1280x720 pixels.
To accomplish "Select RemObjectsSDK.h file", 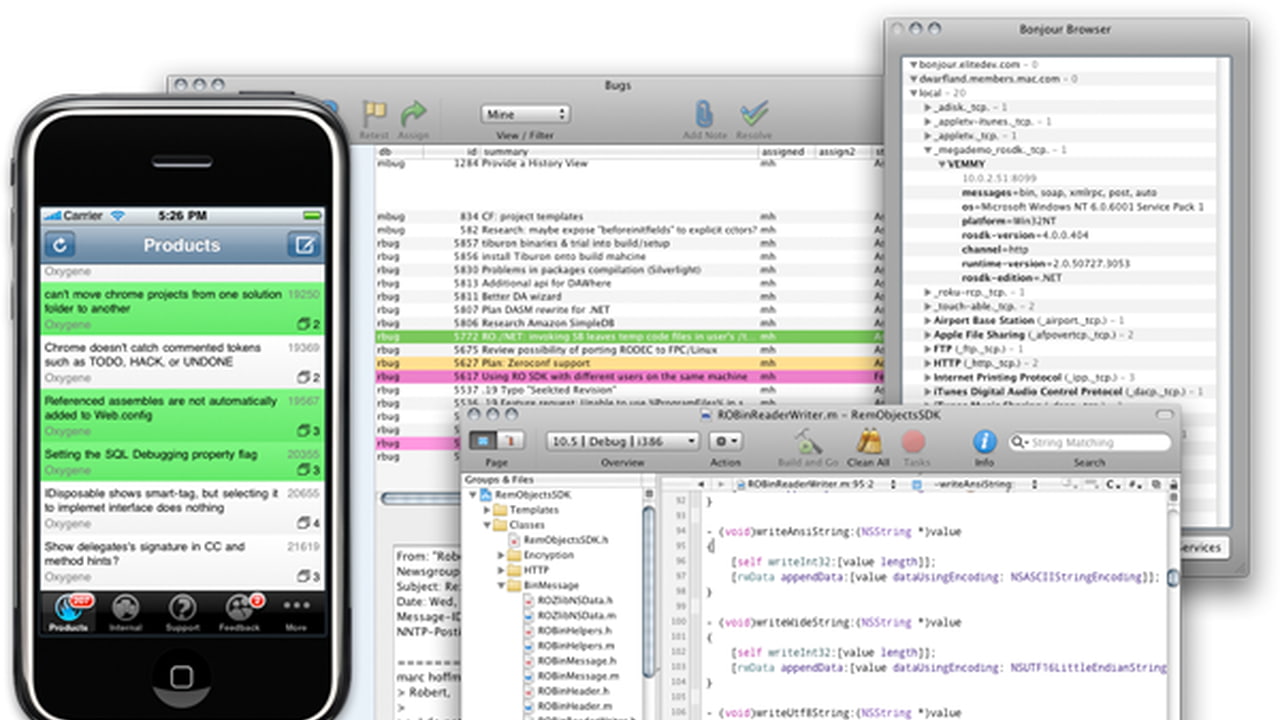I will click(x=566, y=540).
